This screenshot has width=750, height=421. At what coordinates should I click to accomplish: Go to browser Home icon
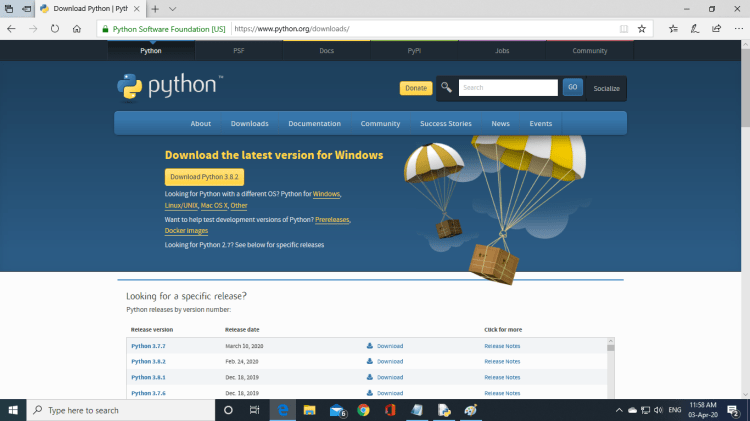click(x=77, y=29)
